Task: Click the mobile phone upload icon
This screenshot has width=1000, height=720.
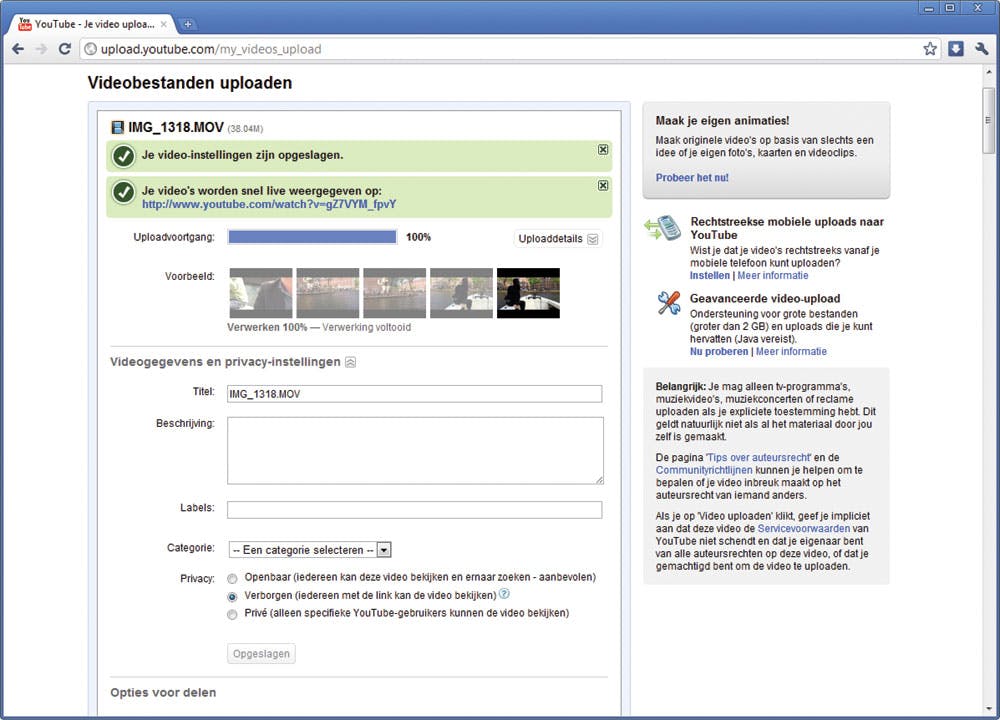Action: (663, 228)
